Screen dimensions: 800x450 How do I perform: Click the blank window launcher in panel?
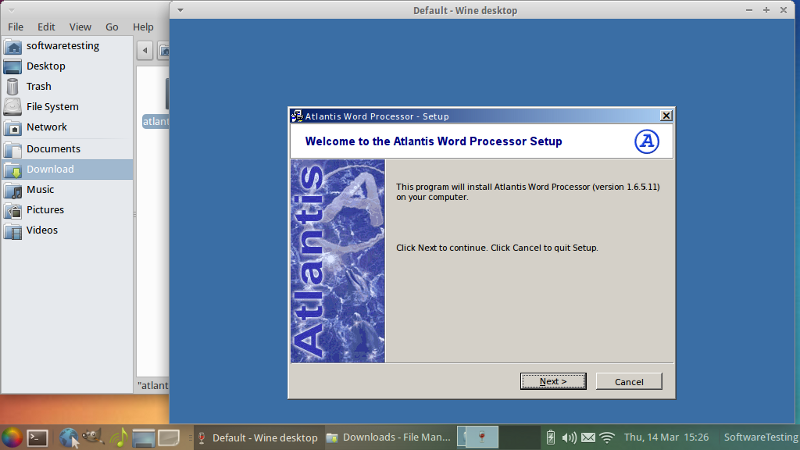pyautogui.click(x=169, y=438)
